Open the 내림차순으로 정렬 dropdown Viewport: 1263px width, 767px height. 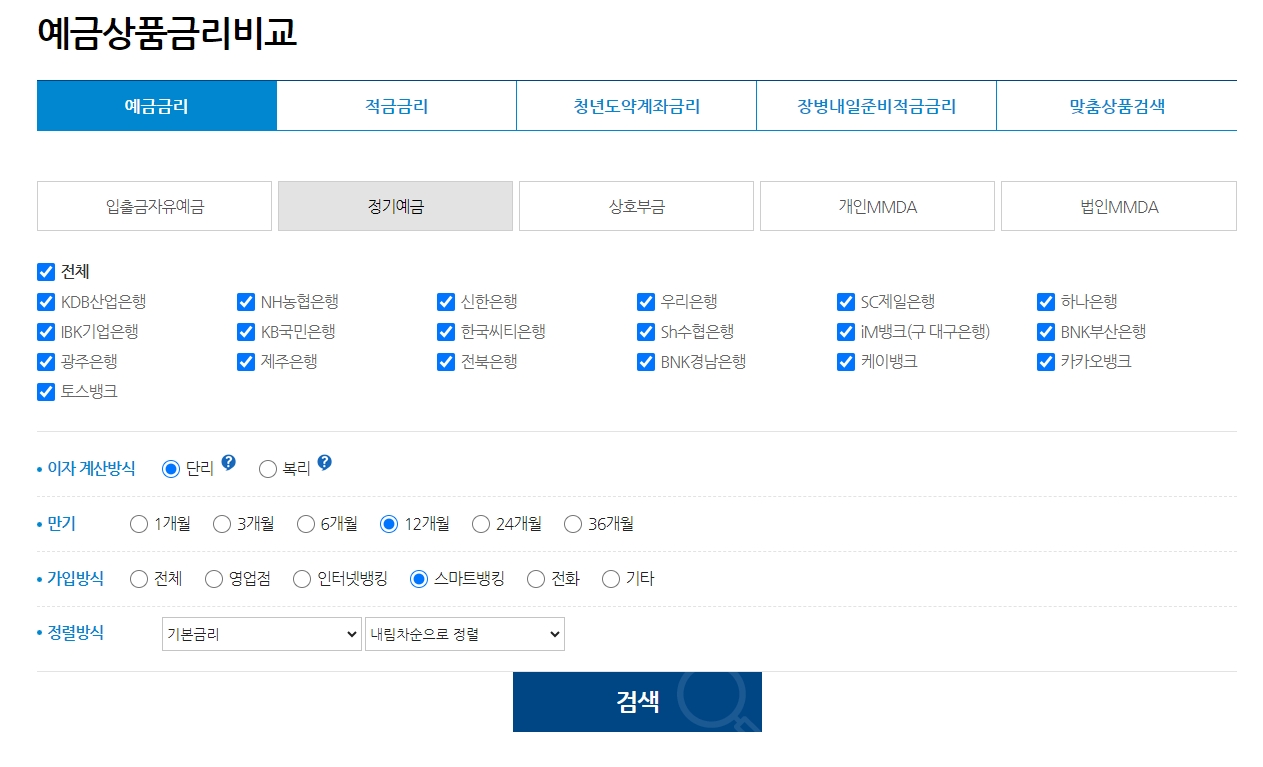465,634
